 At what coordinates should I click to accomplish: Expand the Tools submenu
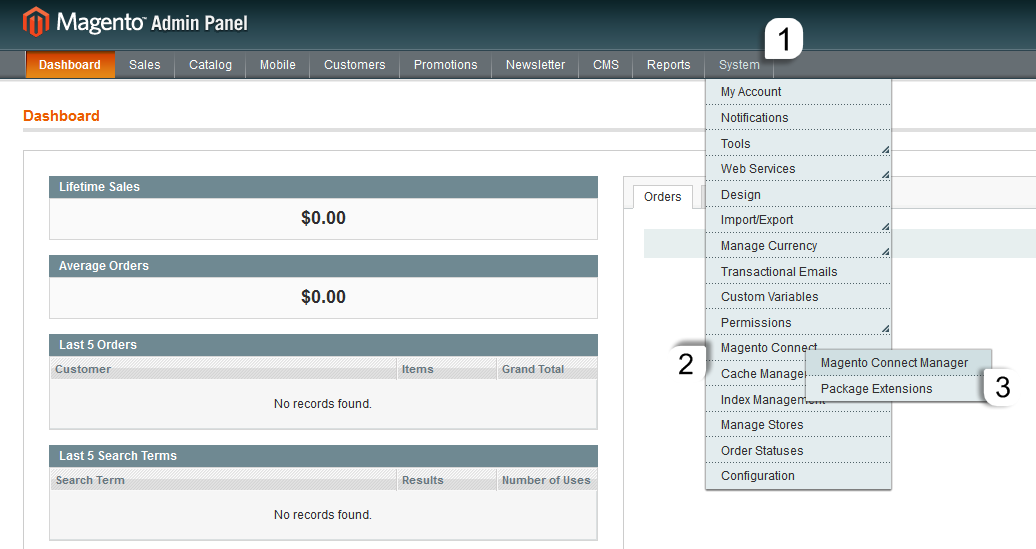(x=798, y=143)
